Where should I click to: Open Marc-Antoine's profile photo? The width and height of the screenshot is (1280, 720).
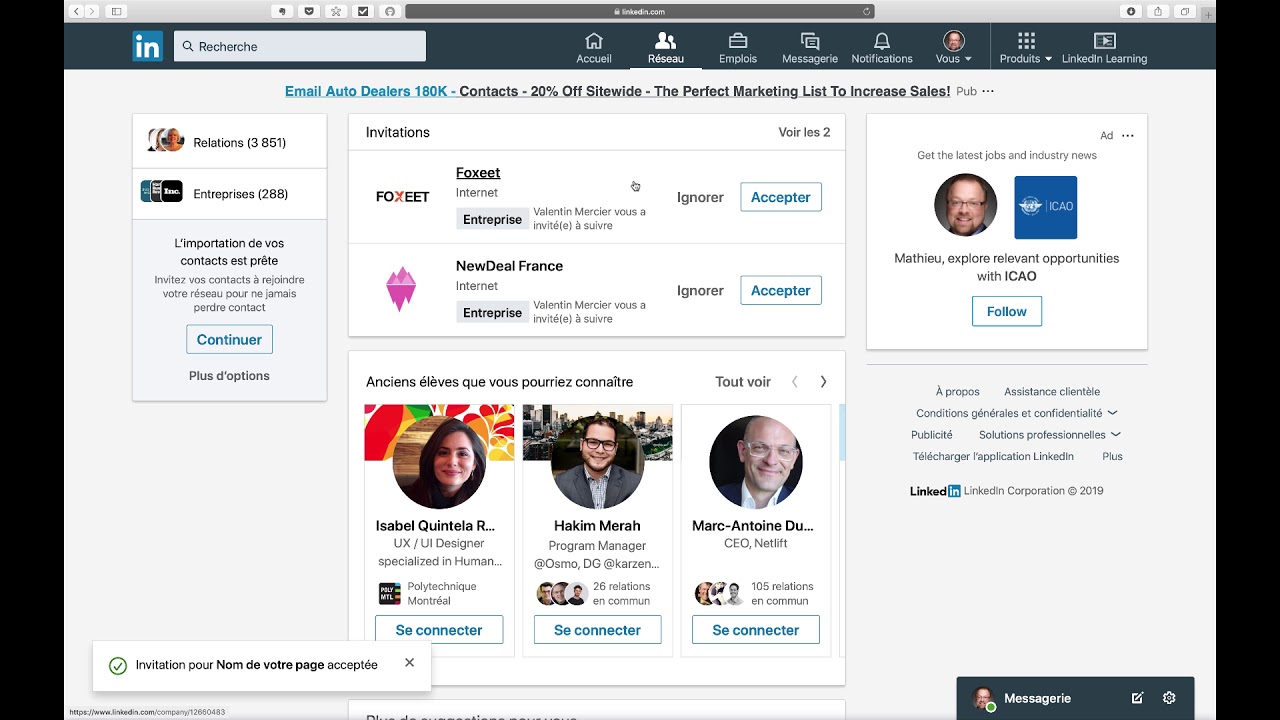756,462
